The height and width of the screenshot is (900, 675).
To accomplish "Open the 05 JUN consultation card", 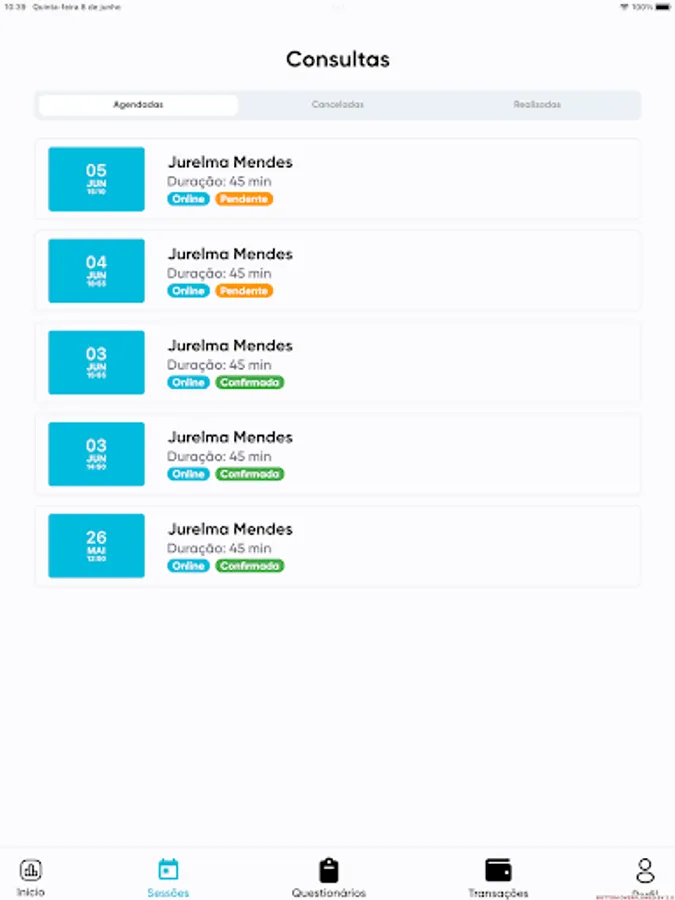I will (x=338, y=179).
